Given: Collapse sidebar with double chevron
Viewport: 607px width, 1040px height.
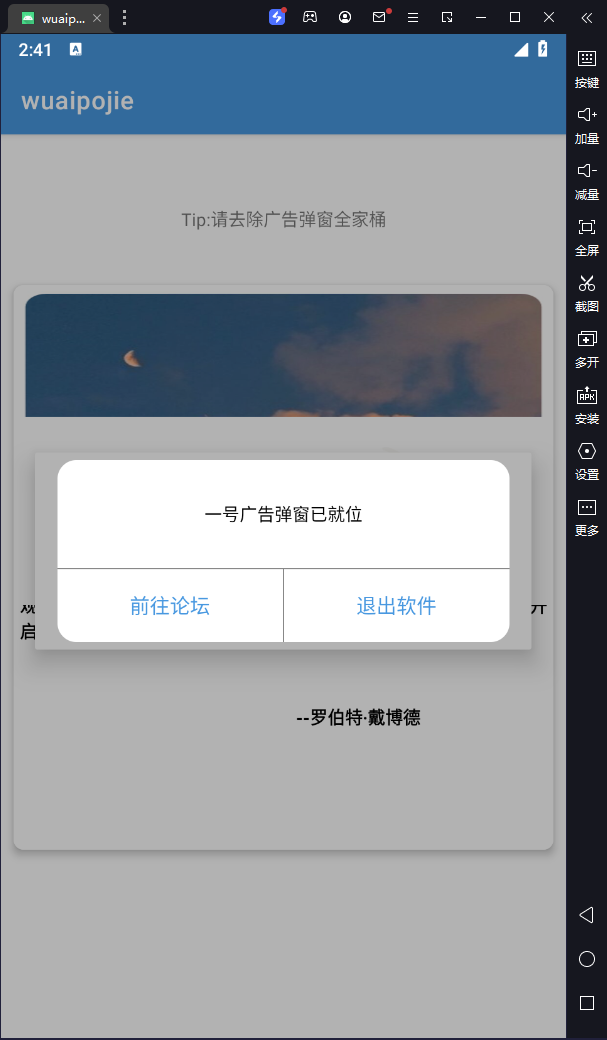Looking at the screenshot, I should click(586, 18).
